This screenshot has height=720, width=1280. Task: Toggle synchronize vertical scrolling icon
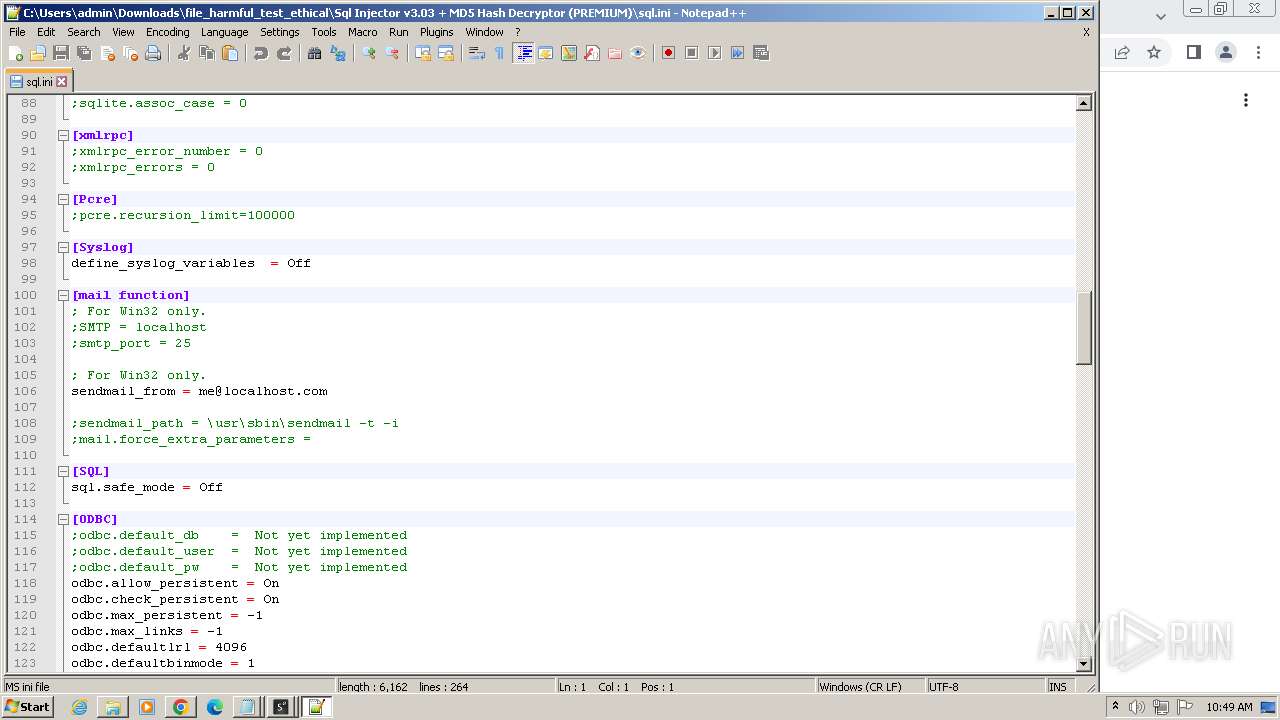click(x=423, y=53)
